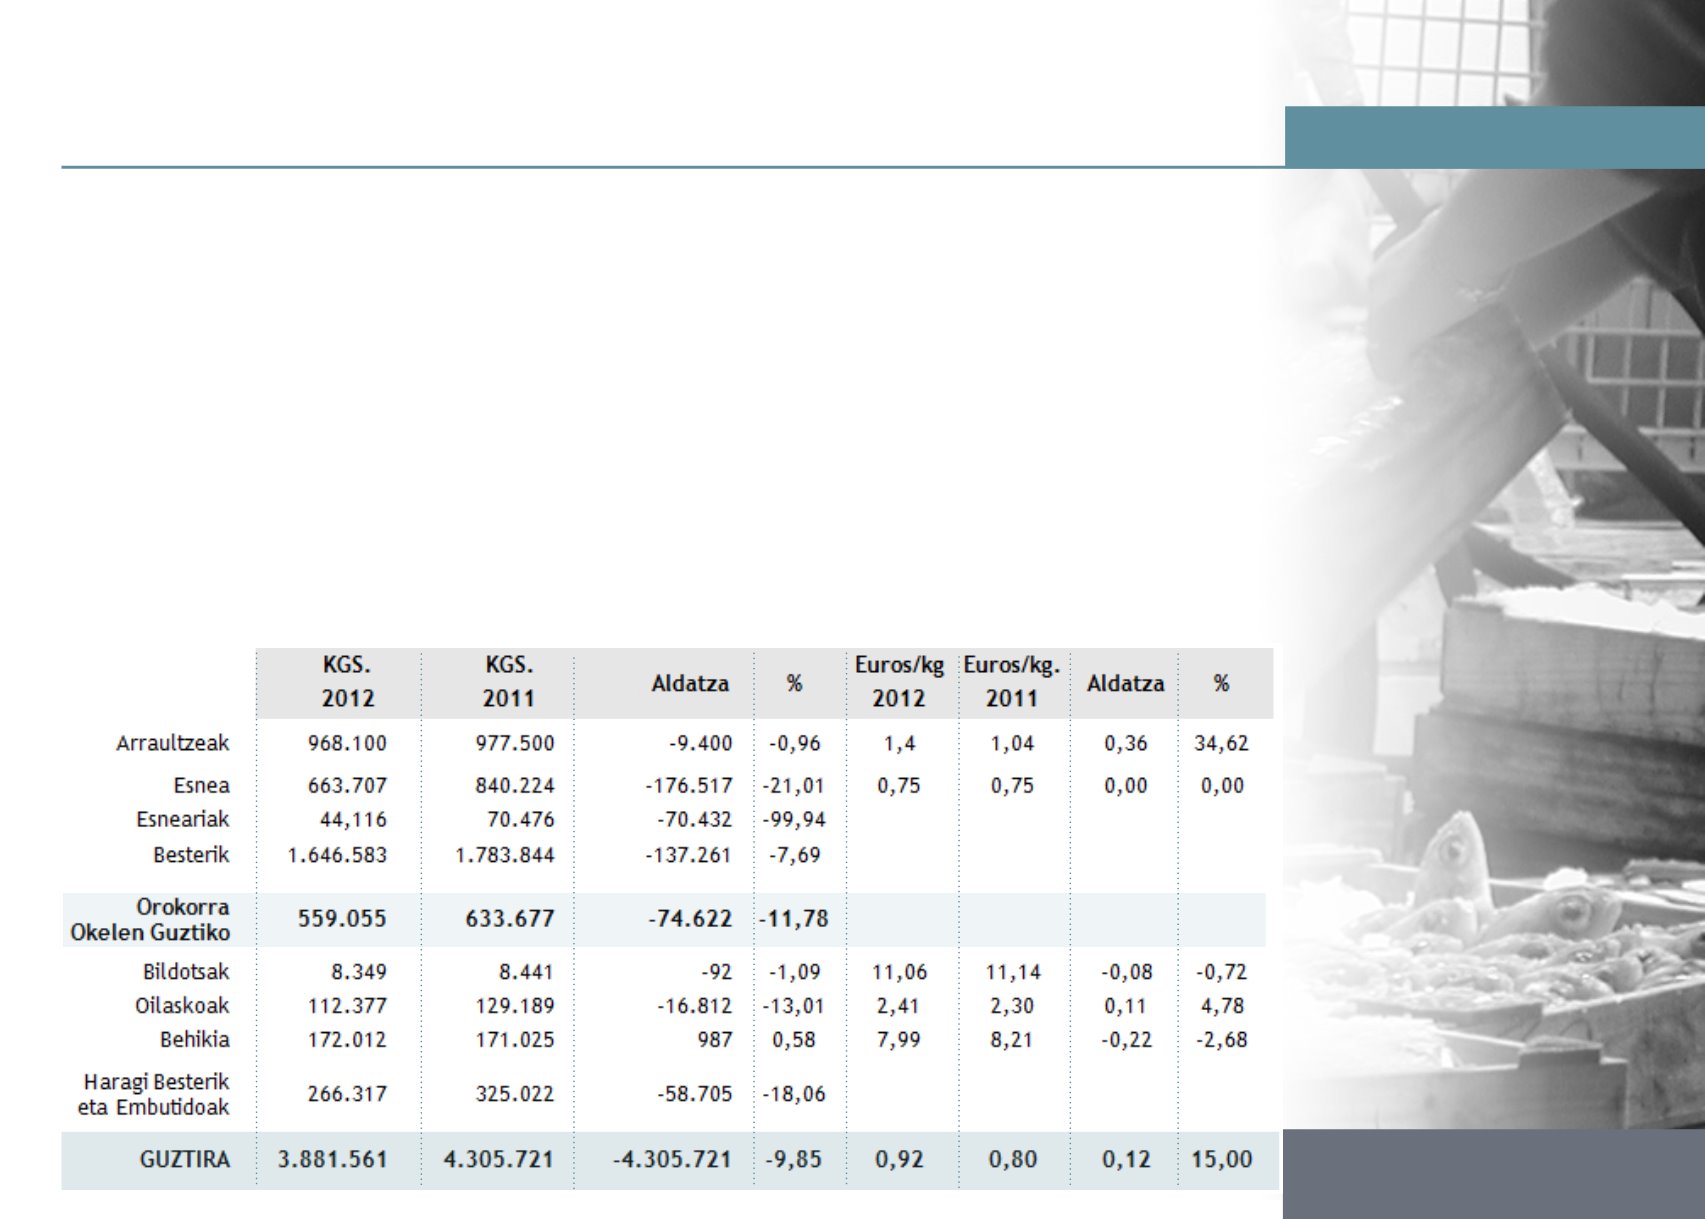Select the percentage -0,96
The height and width of the screenshot is (1219, 1705).
click(x=794, y=743)
